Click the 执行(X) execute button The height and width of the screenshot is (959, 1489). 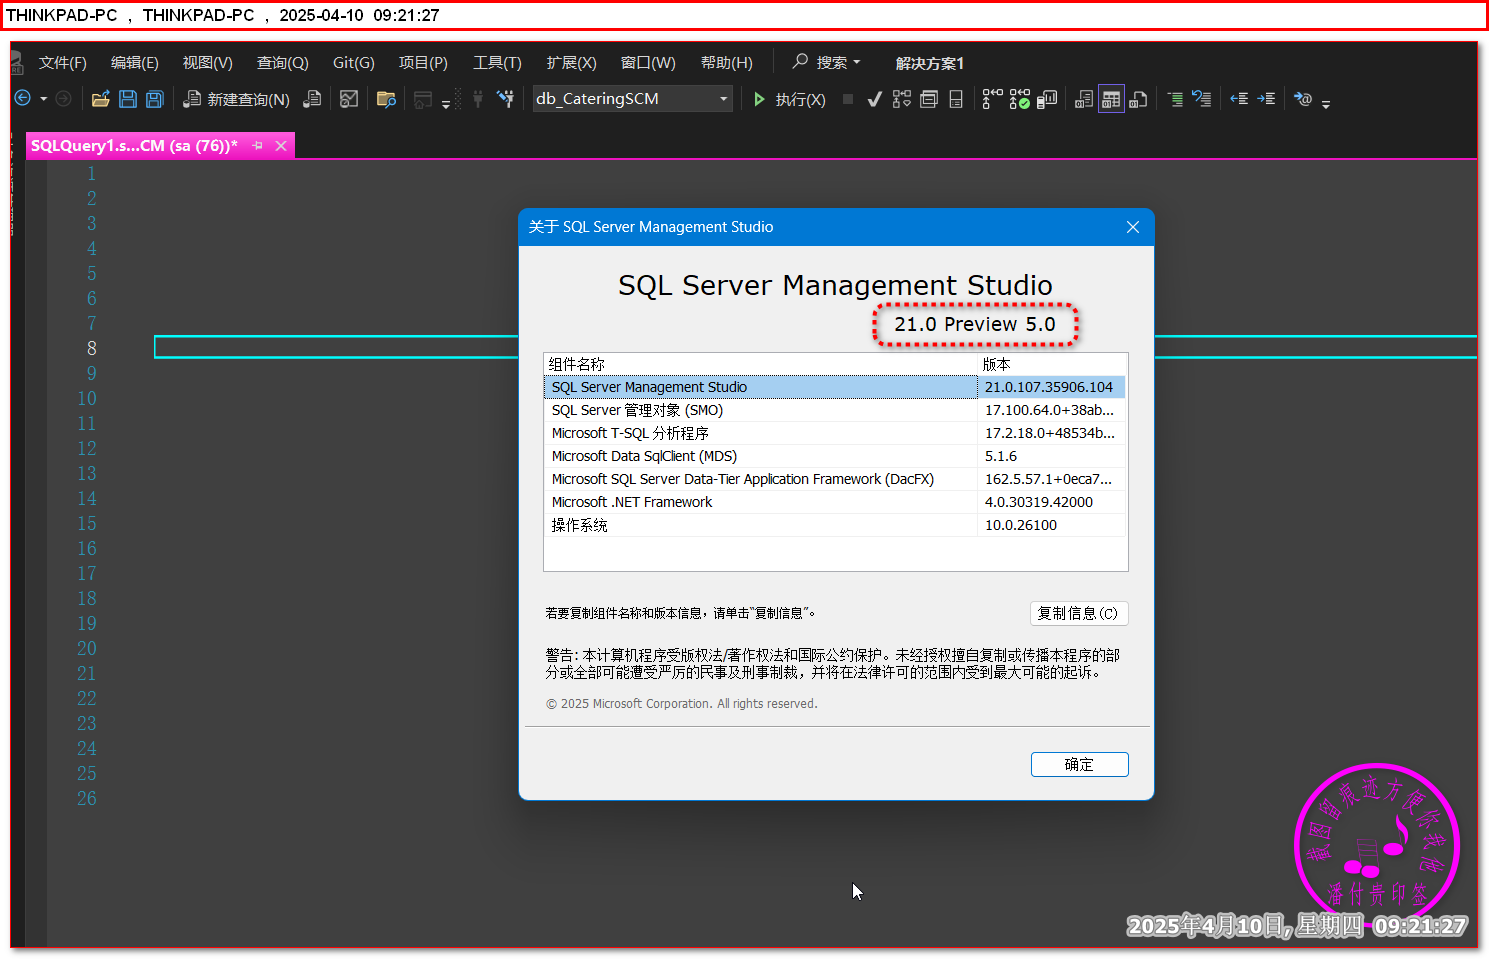[789, 99]
